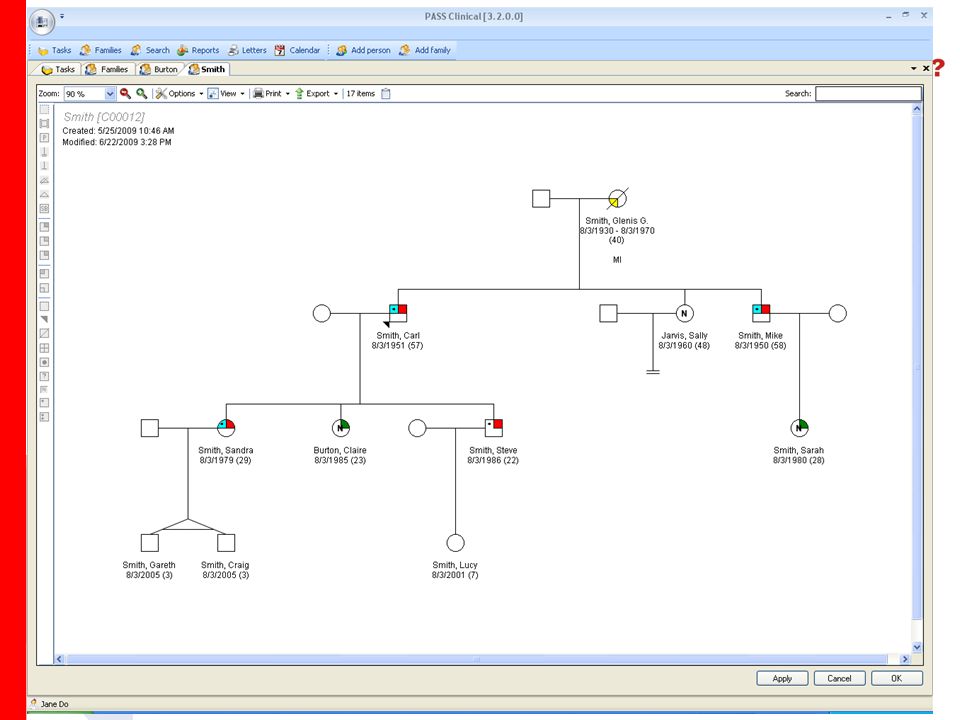Select Steve Smith's square symbol
The image size is (960, 720).
(x=493, y=428)
